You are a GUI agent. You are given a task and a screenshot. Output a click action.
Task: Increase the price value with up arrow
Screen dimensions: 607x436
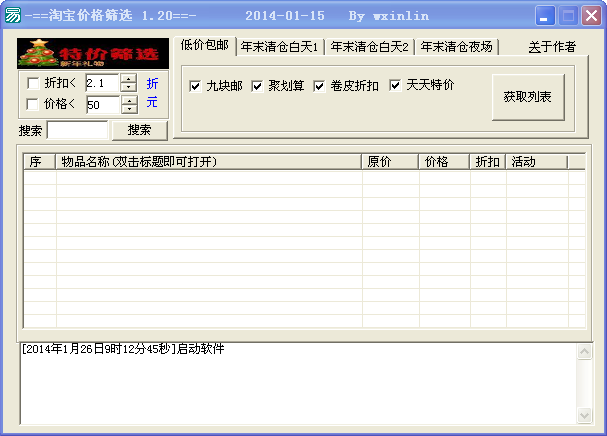(129, 100)
